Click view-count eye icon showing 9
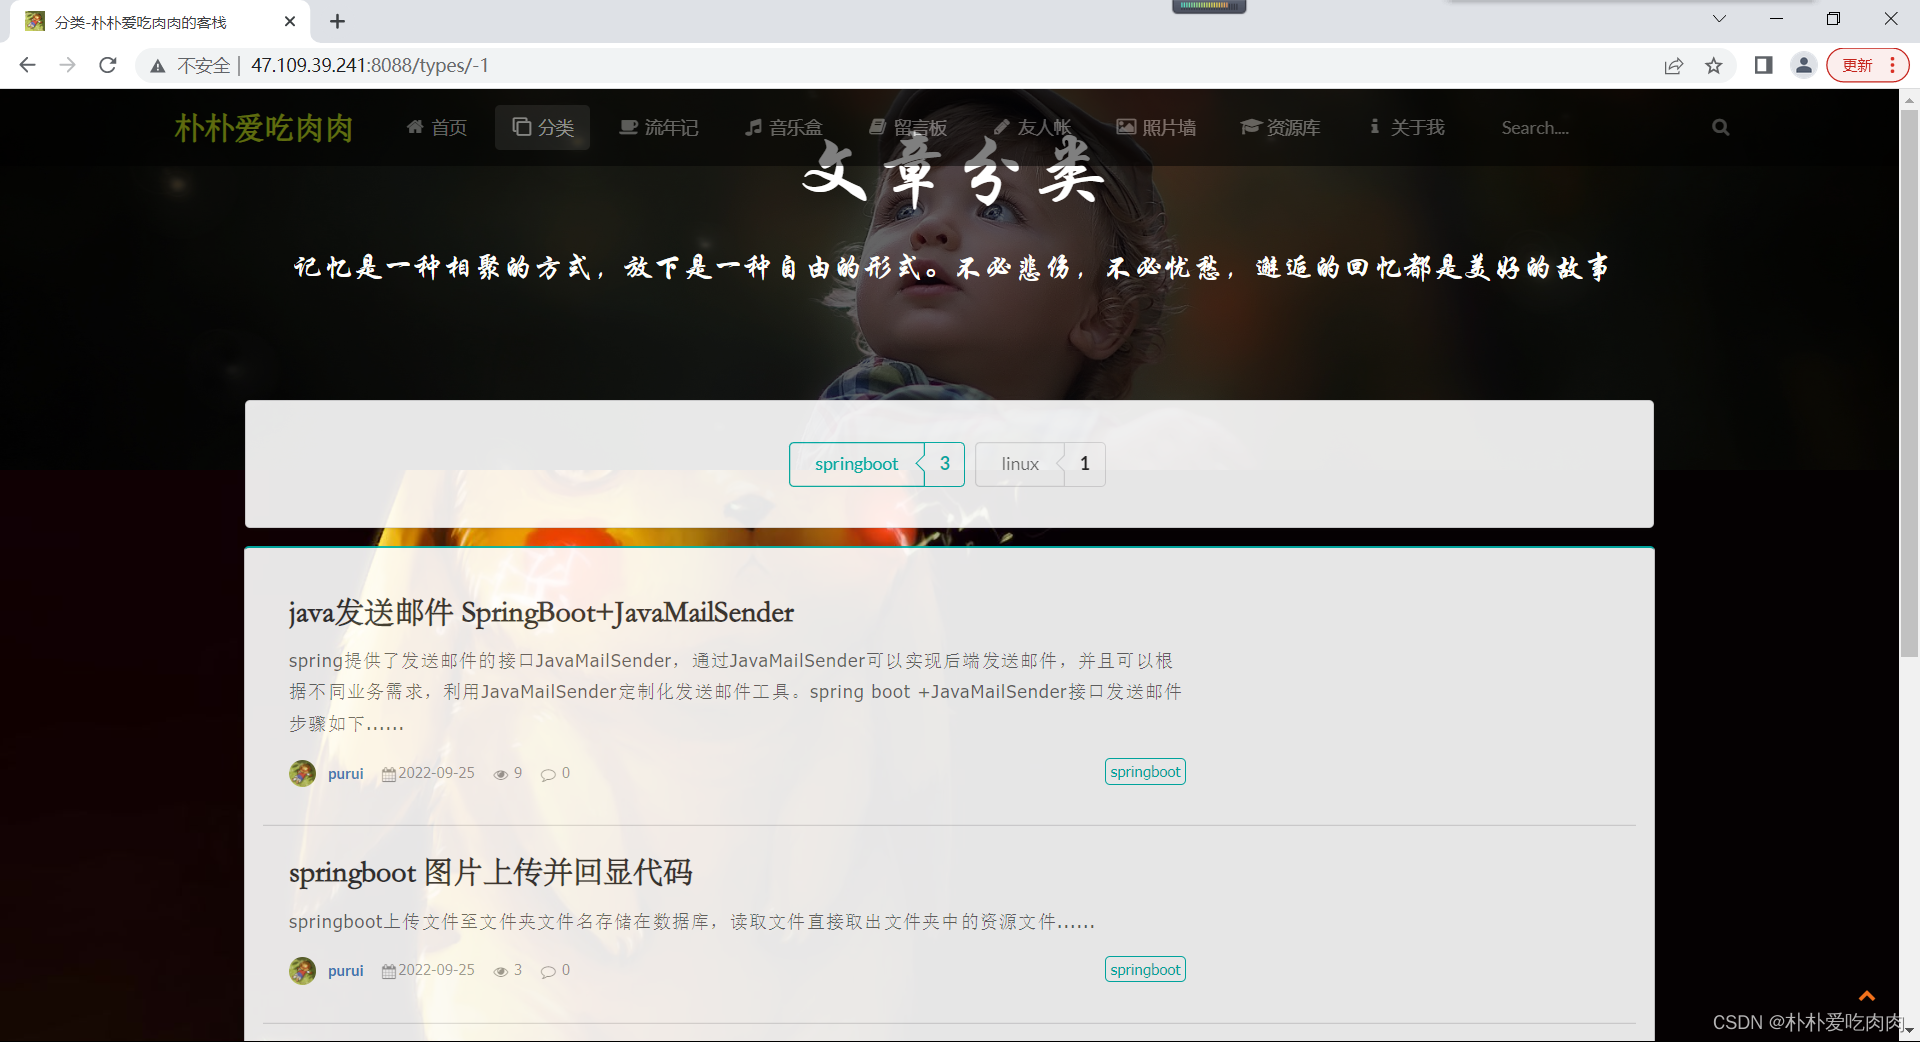 point(501,774)
